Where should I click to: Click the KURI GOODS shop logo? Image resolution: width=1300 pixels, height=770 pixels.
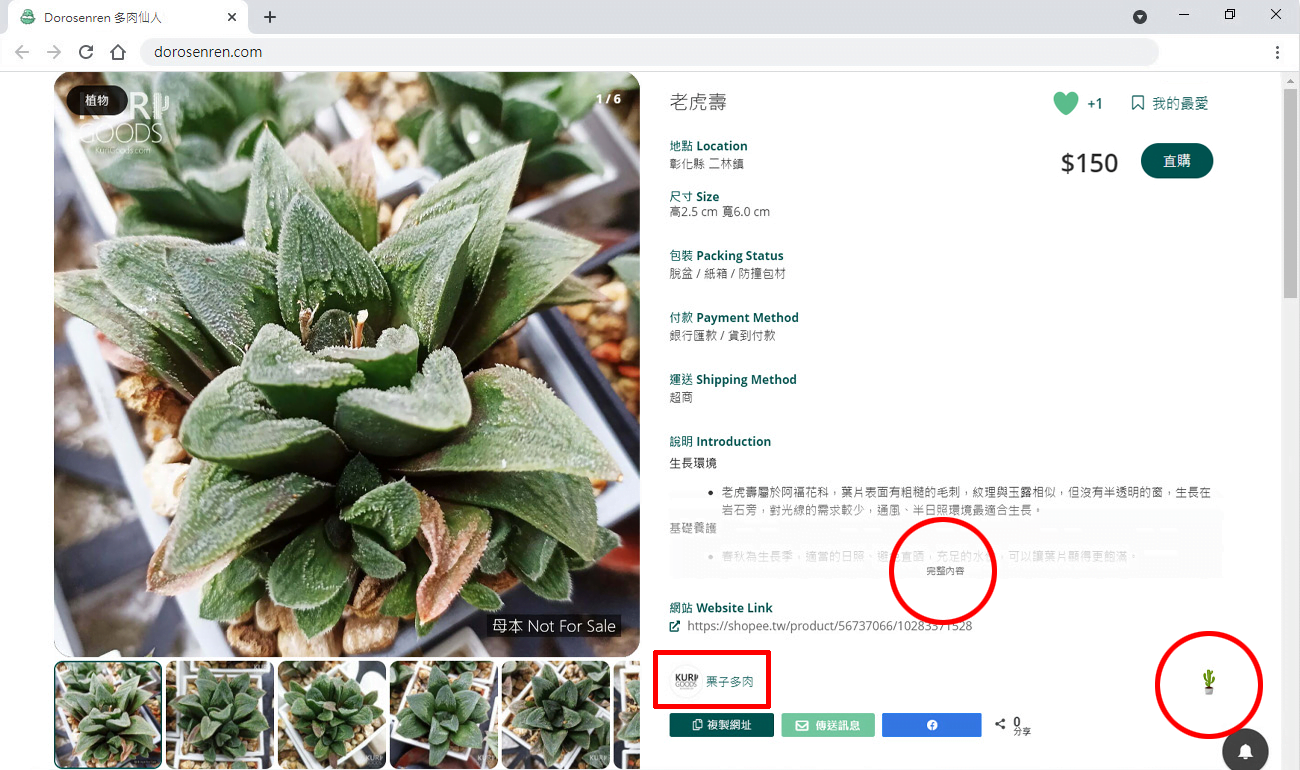(685, 679)
